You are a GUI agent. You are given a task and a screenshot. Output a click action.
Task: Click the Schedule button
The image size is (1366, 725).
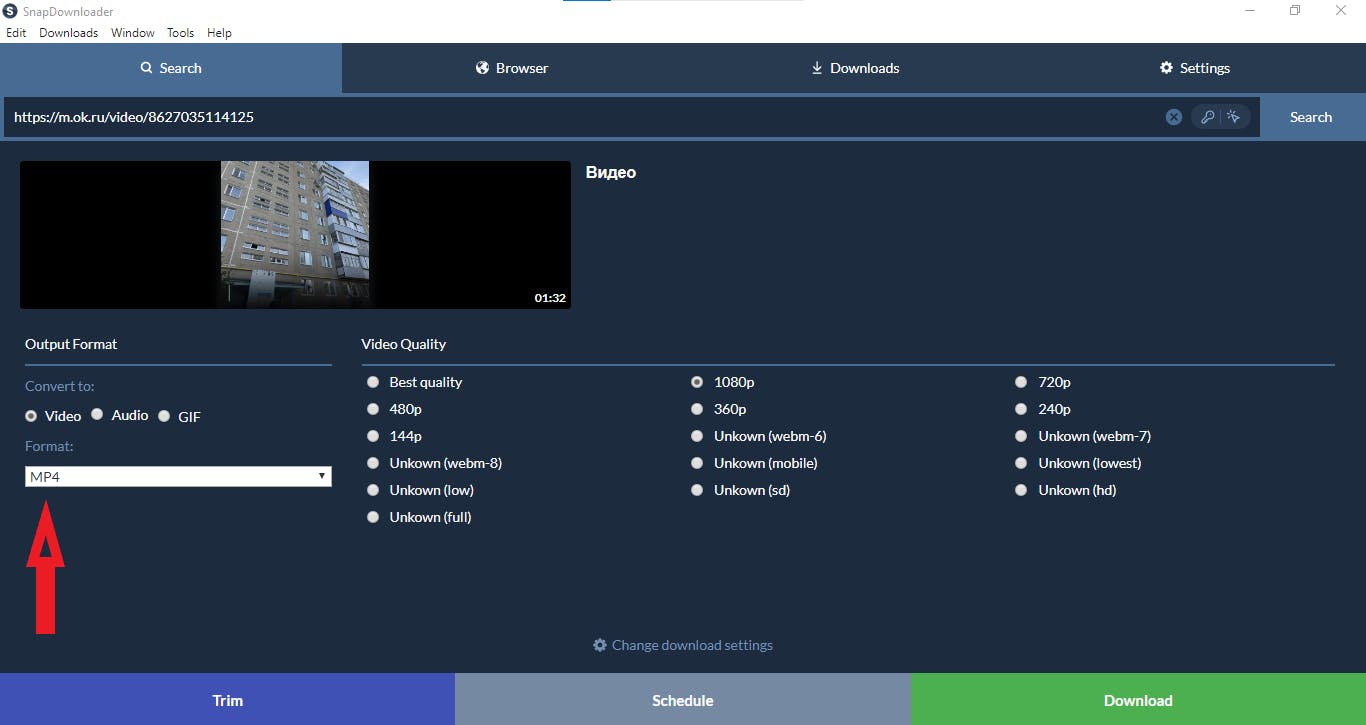(683, 700)
